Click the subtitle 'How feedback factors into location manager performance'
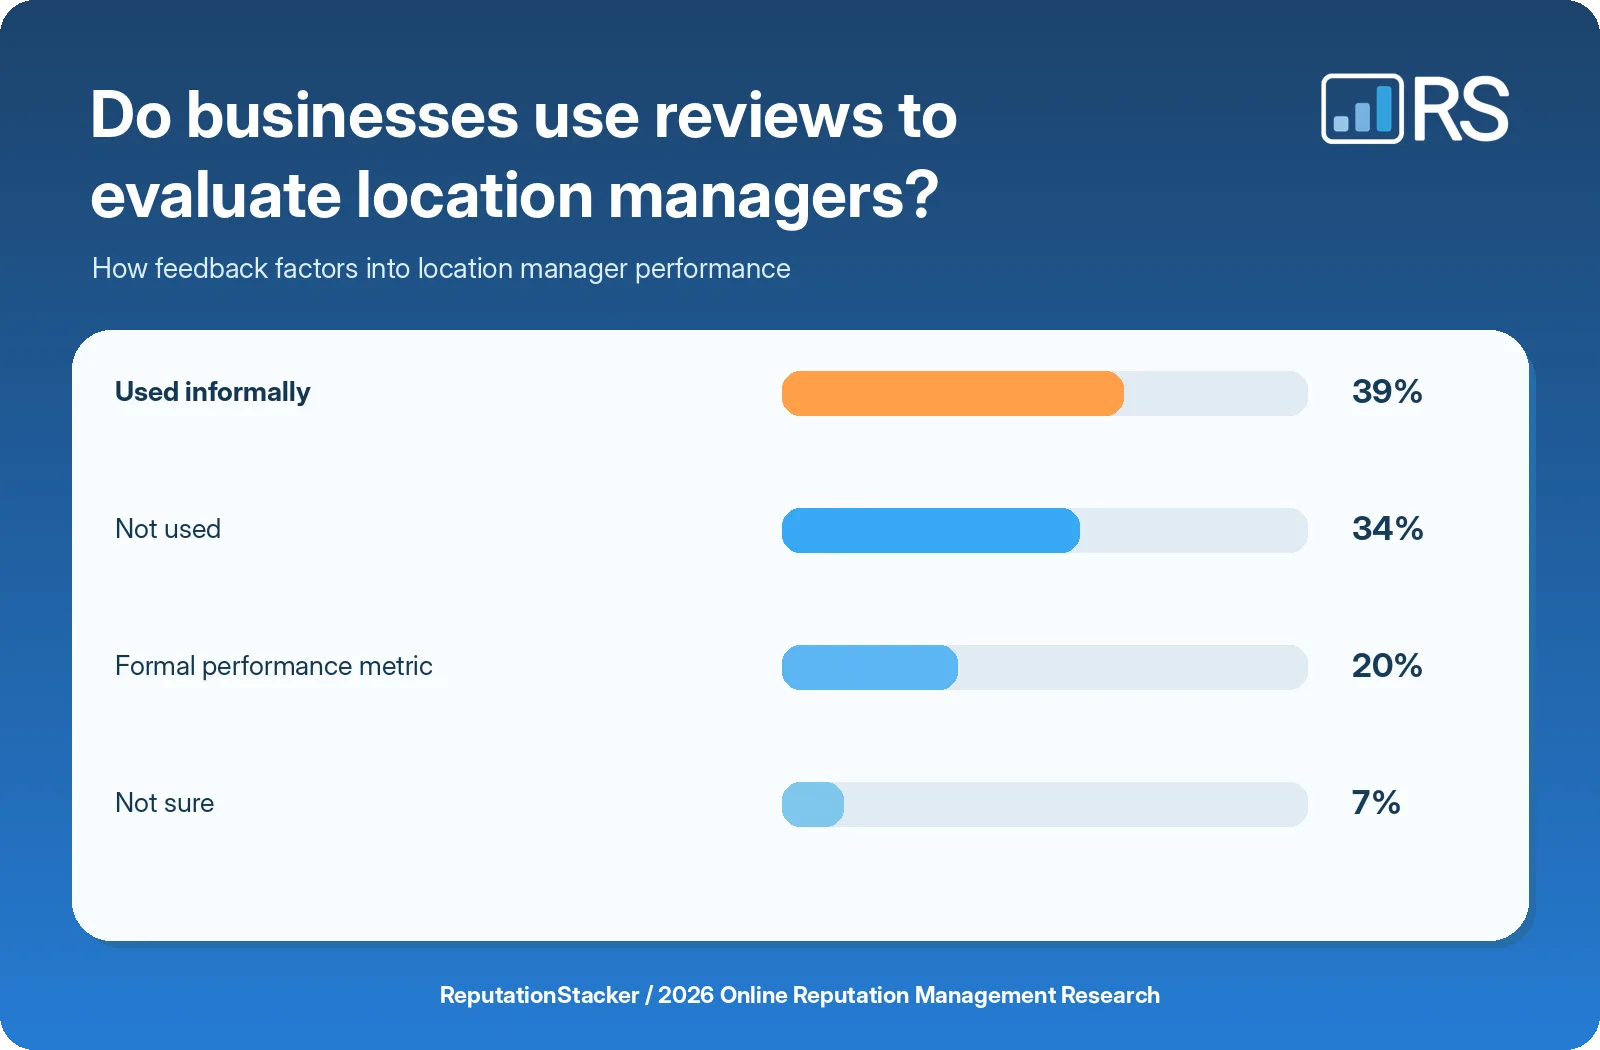This screenshot has width=1600, height=1050. 441,269
